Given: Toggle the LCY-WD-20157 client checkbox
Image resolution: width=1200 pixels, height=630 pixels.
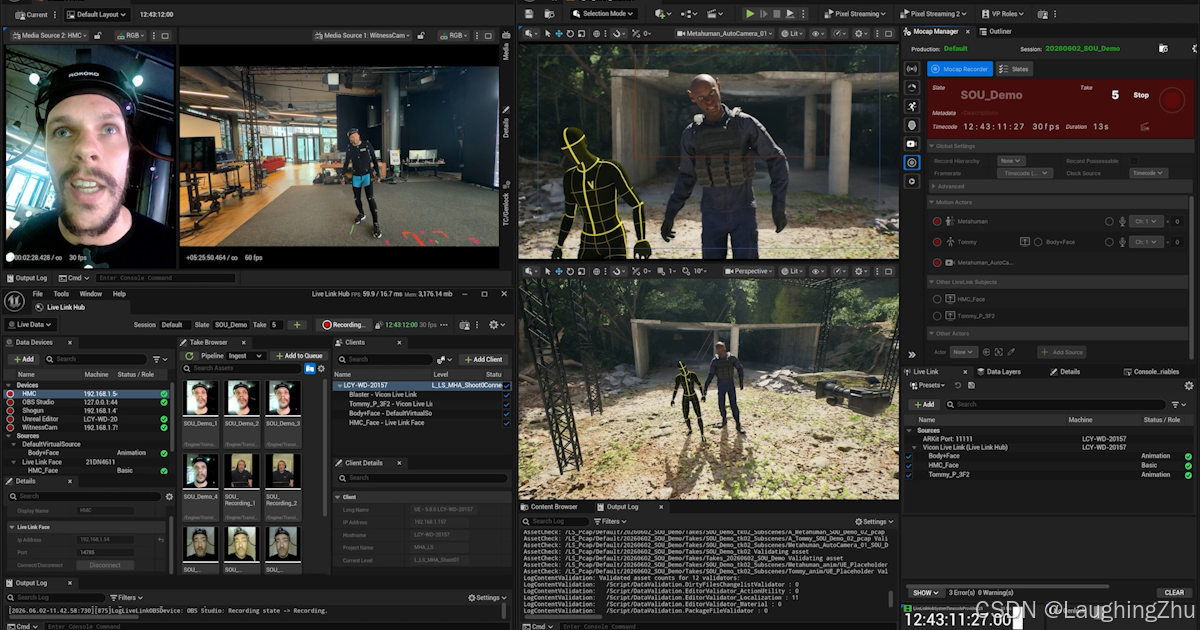Looking at the screenshot, I should point(507,386).
